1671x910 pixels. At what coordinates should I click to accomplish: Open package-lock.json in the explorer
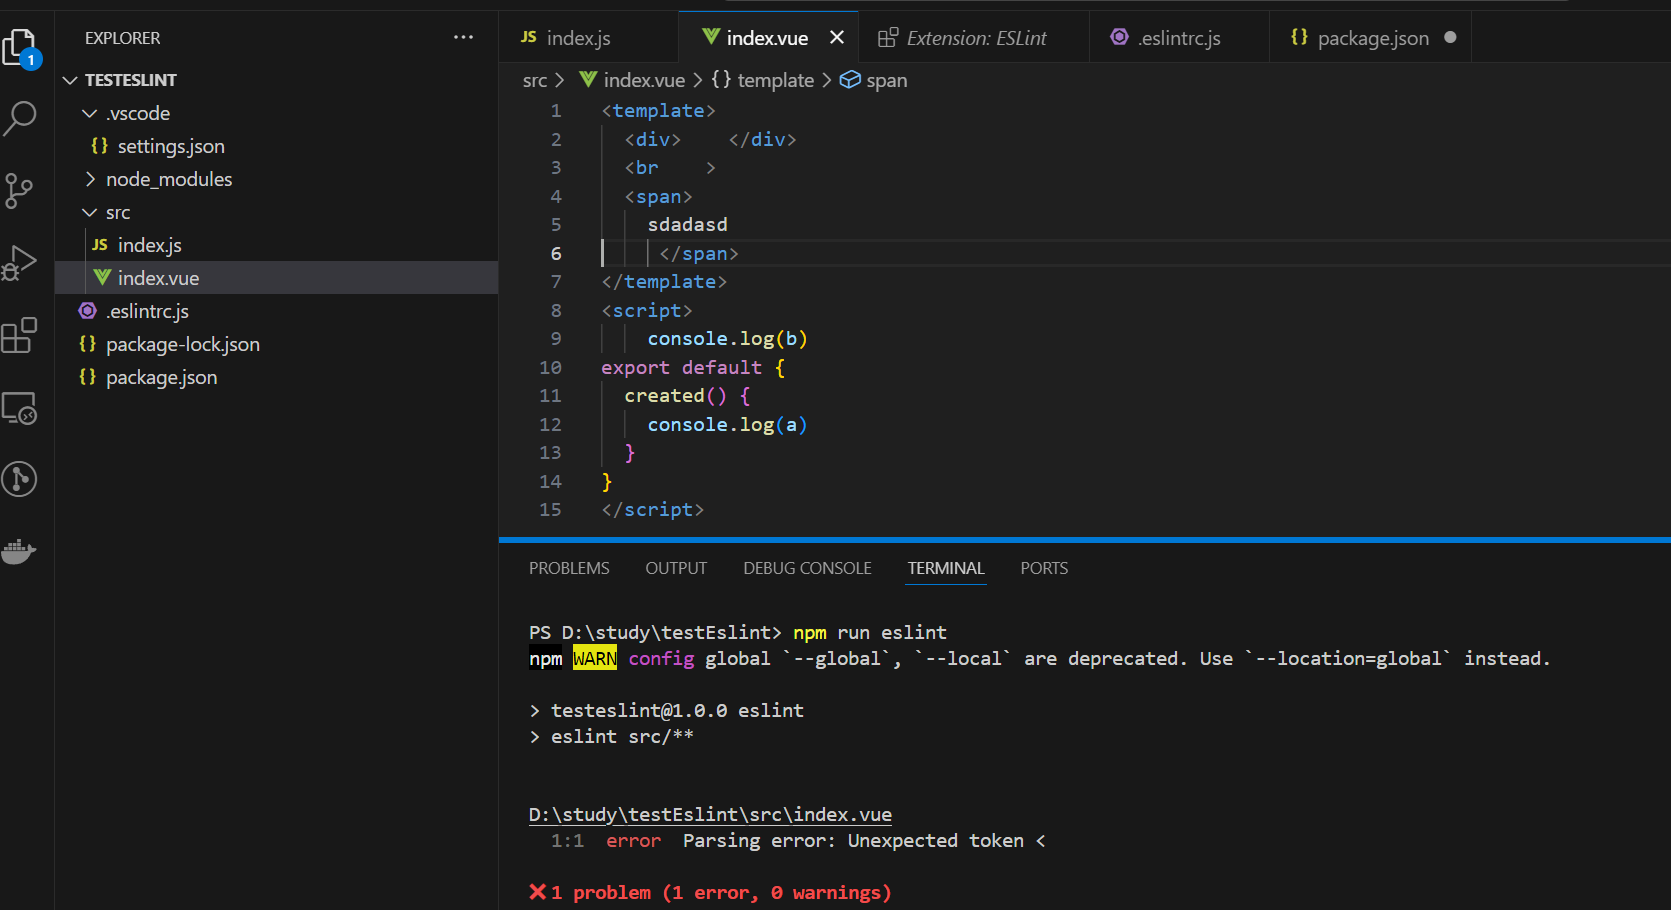point(183,344)
